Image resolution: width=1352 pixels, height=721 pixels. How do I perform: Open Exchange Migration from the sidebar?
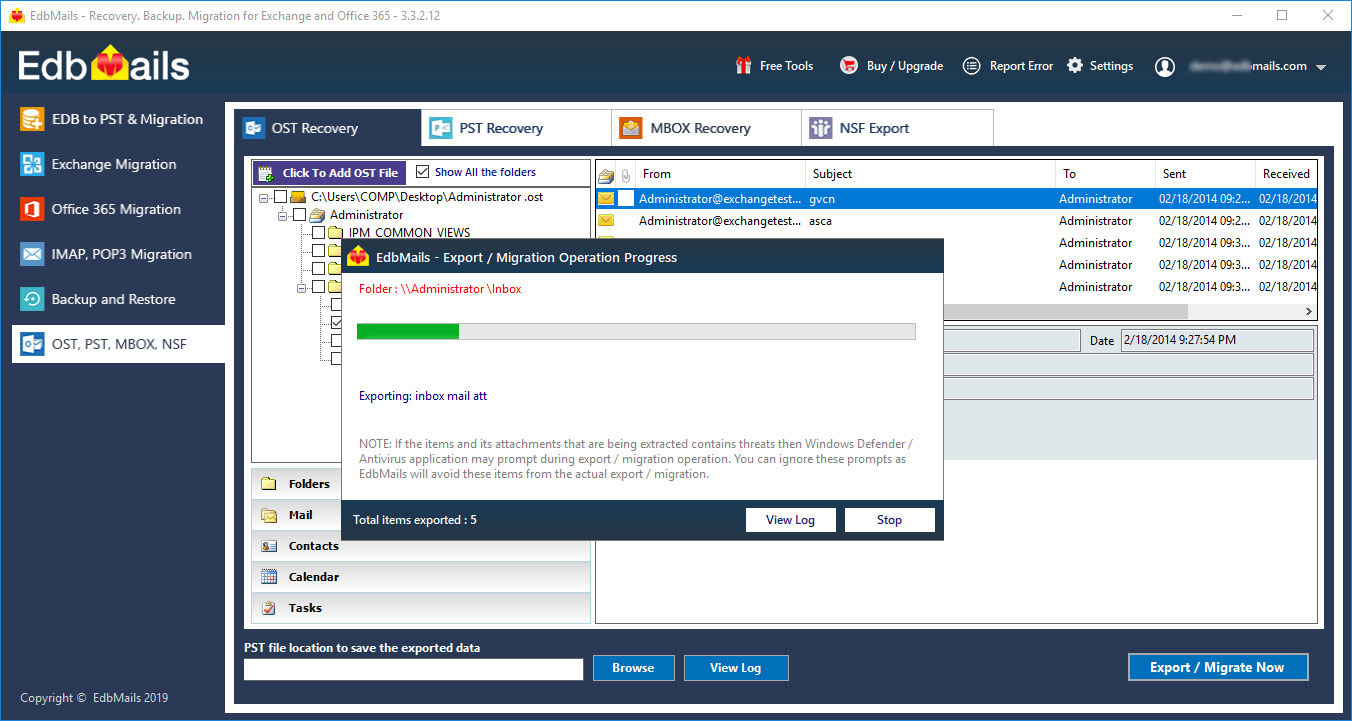[113, 164]
